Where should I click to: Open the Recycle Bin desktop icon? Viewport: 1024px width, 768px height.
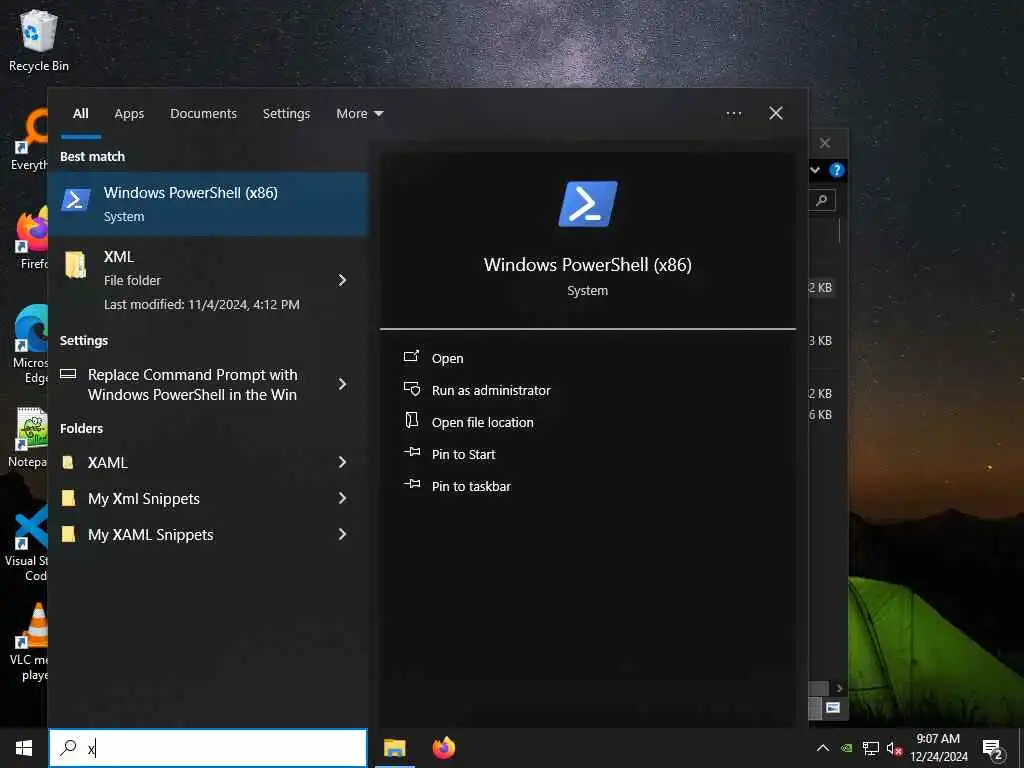[39, 39]
